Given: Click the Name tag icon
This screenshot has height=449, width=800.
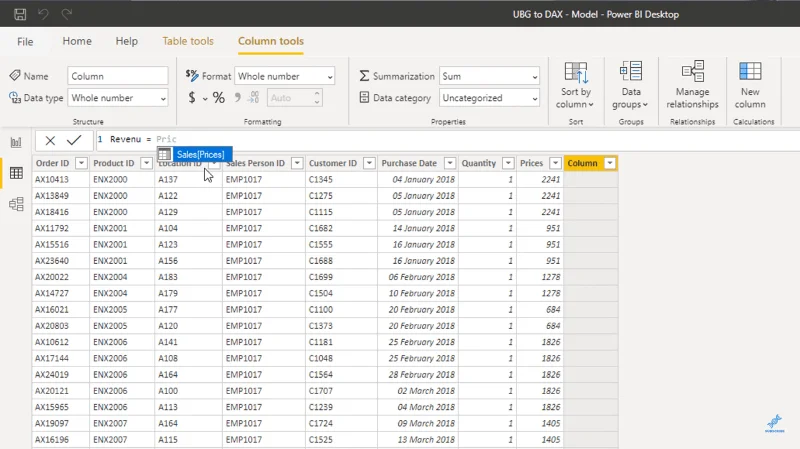Looking at the screenshot, I should [15, 76].
